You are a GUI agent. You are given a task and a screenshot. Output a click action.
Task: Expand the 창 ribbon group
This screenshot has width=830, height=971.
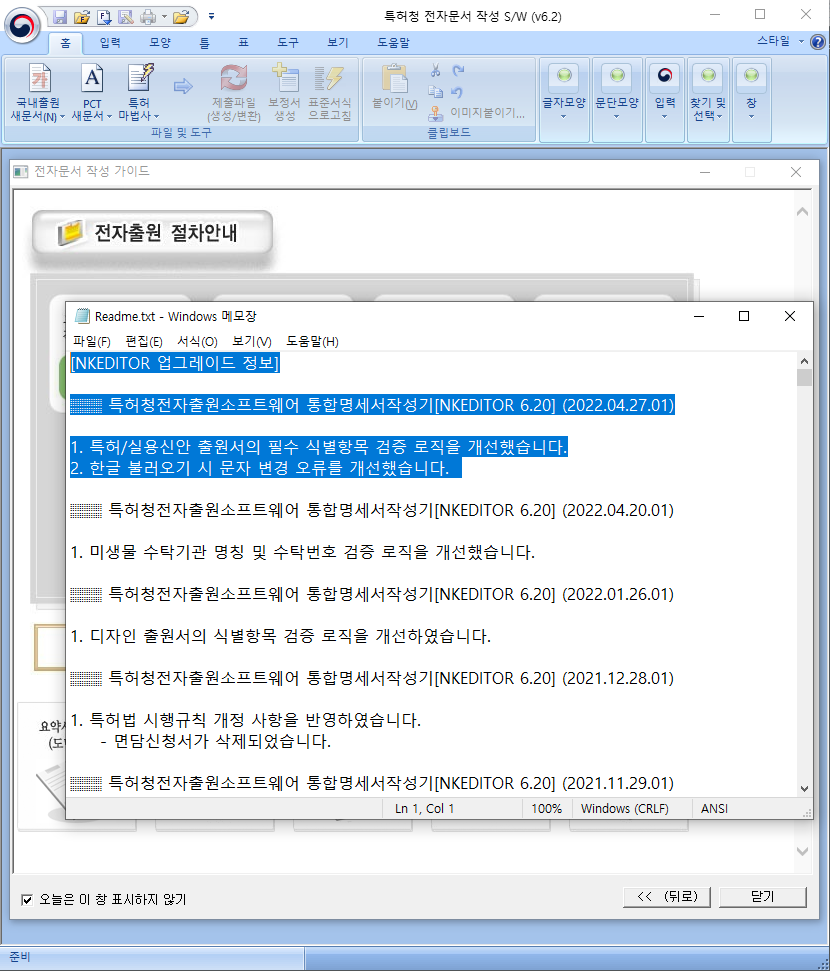point(751,100)
